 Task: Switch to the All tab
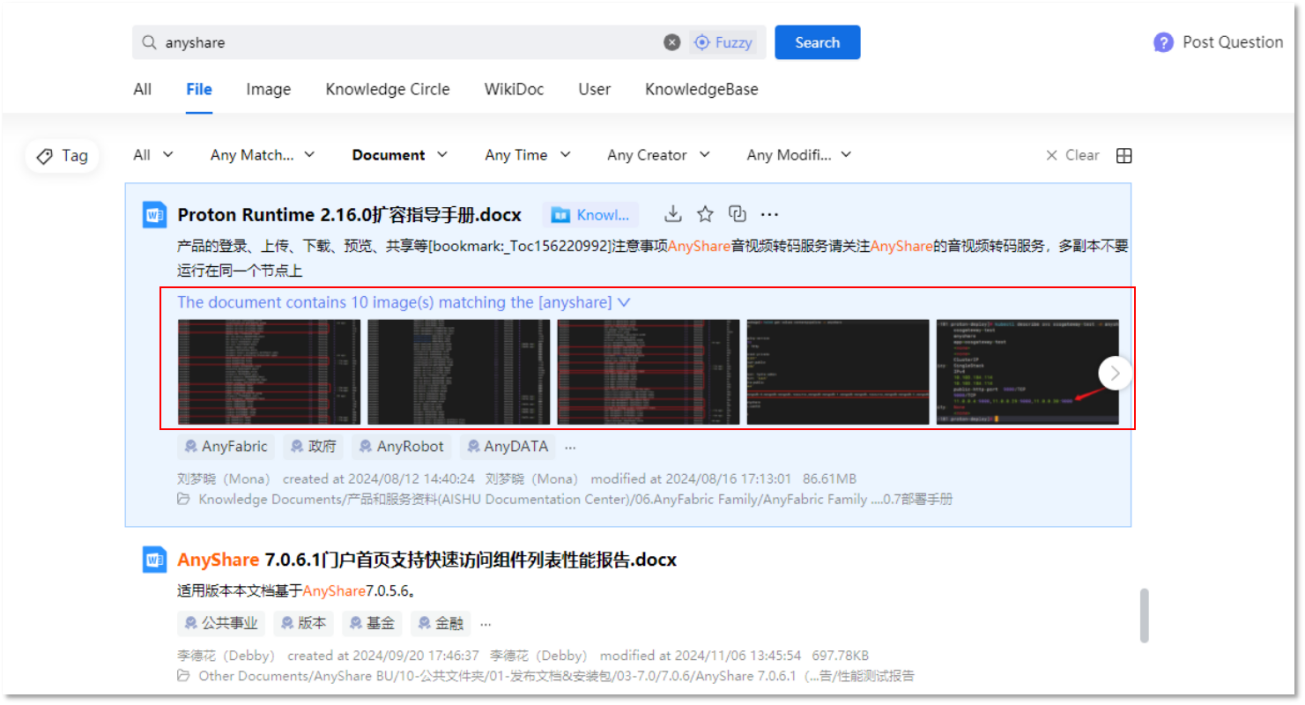(143, 89)
